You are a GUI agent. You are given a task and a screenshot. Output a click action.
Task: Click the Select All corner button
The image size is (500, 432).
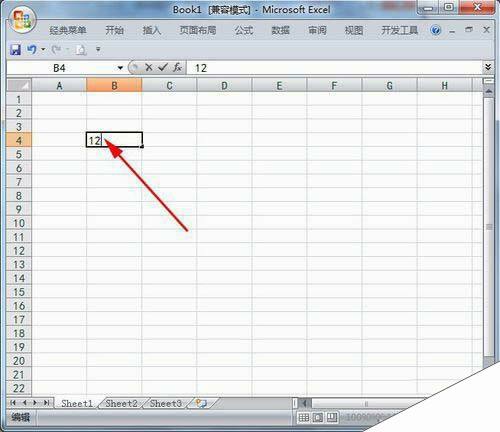pyautogui.click(x=19, y=85)
